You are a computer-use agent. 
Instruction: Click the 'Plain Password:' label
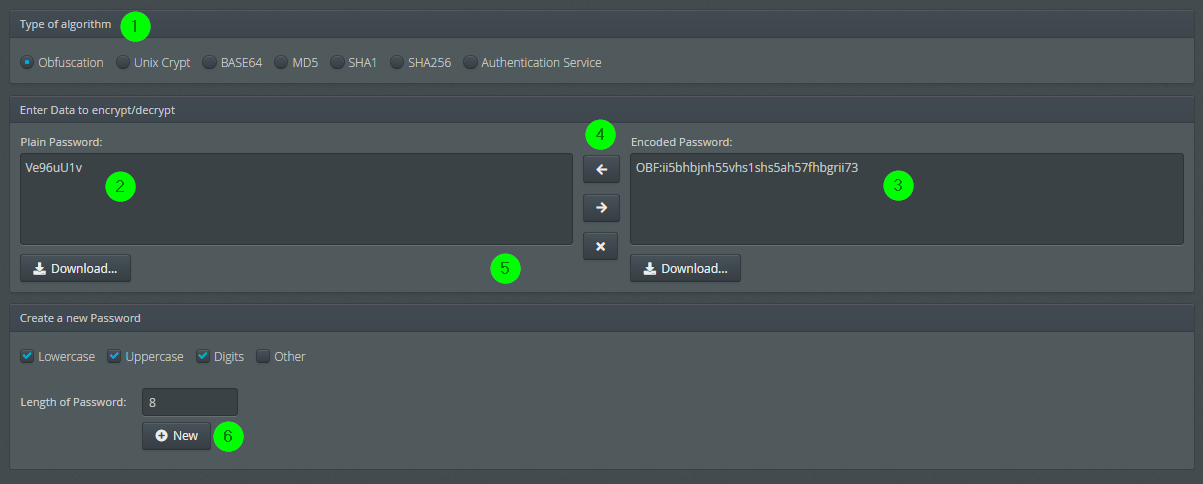tap(62, 142)
